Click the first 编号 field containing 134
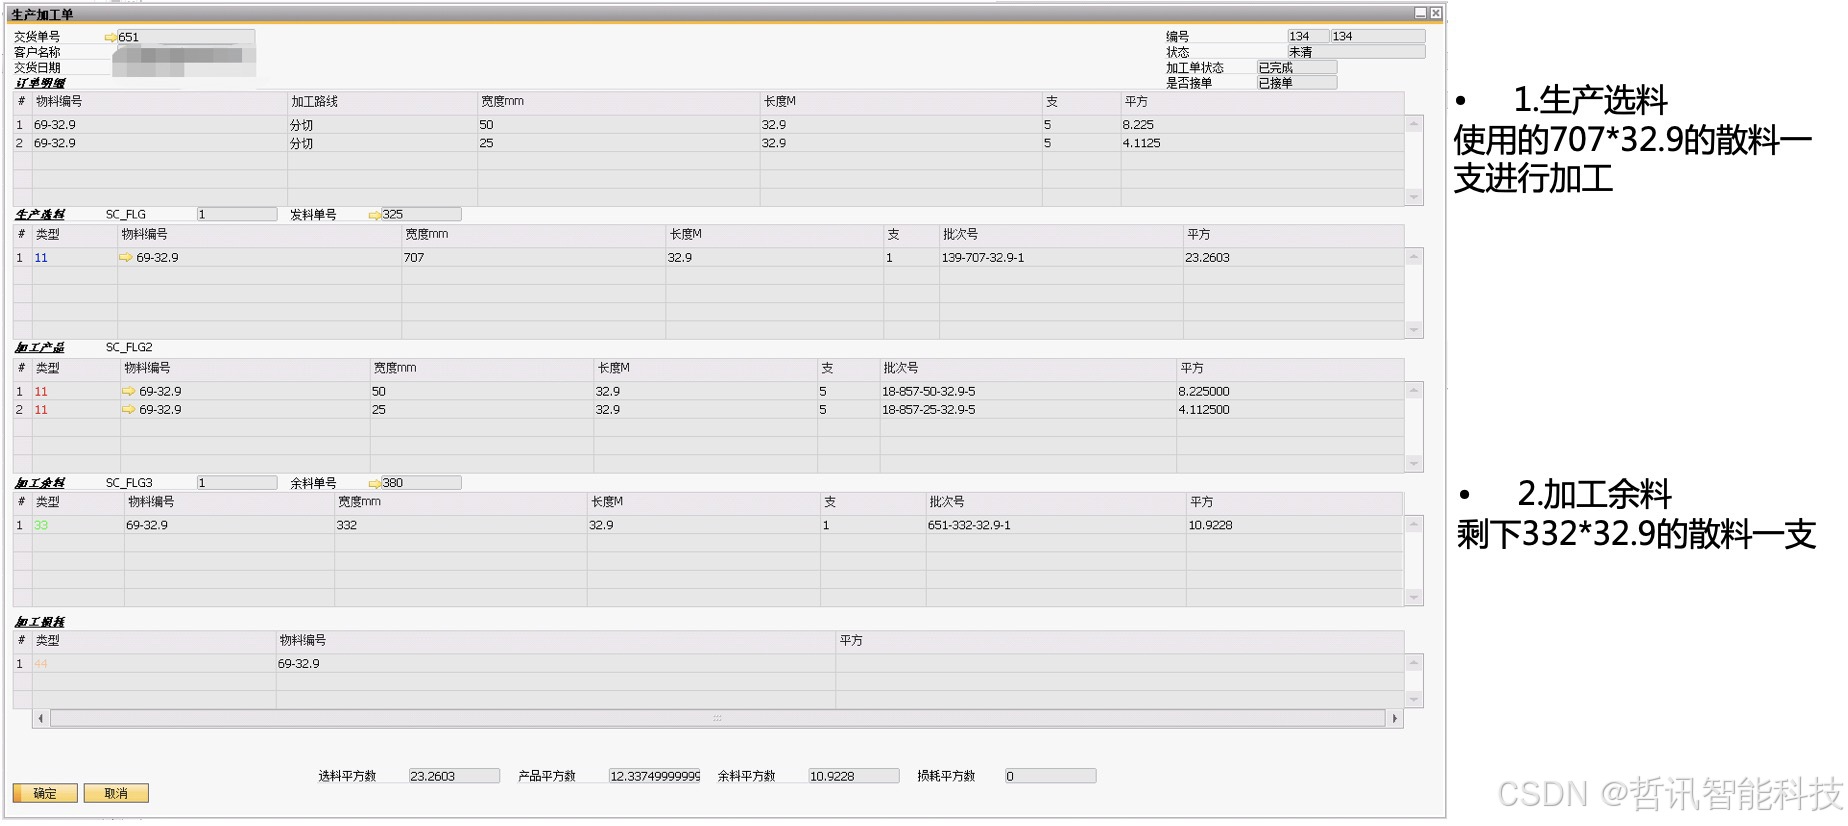The height and width of the screenshot is (826, 1848). [x=1308, y=36]
